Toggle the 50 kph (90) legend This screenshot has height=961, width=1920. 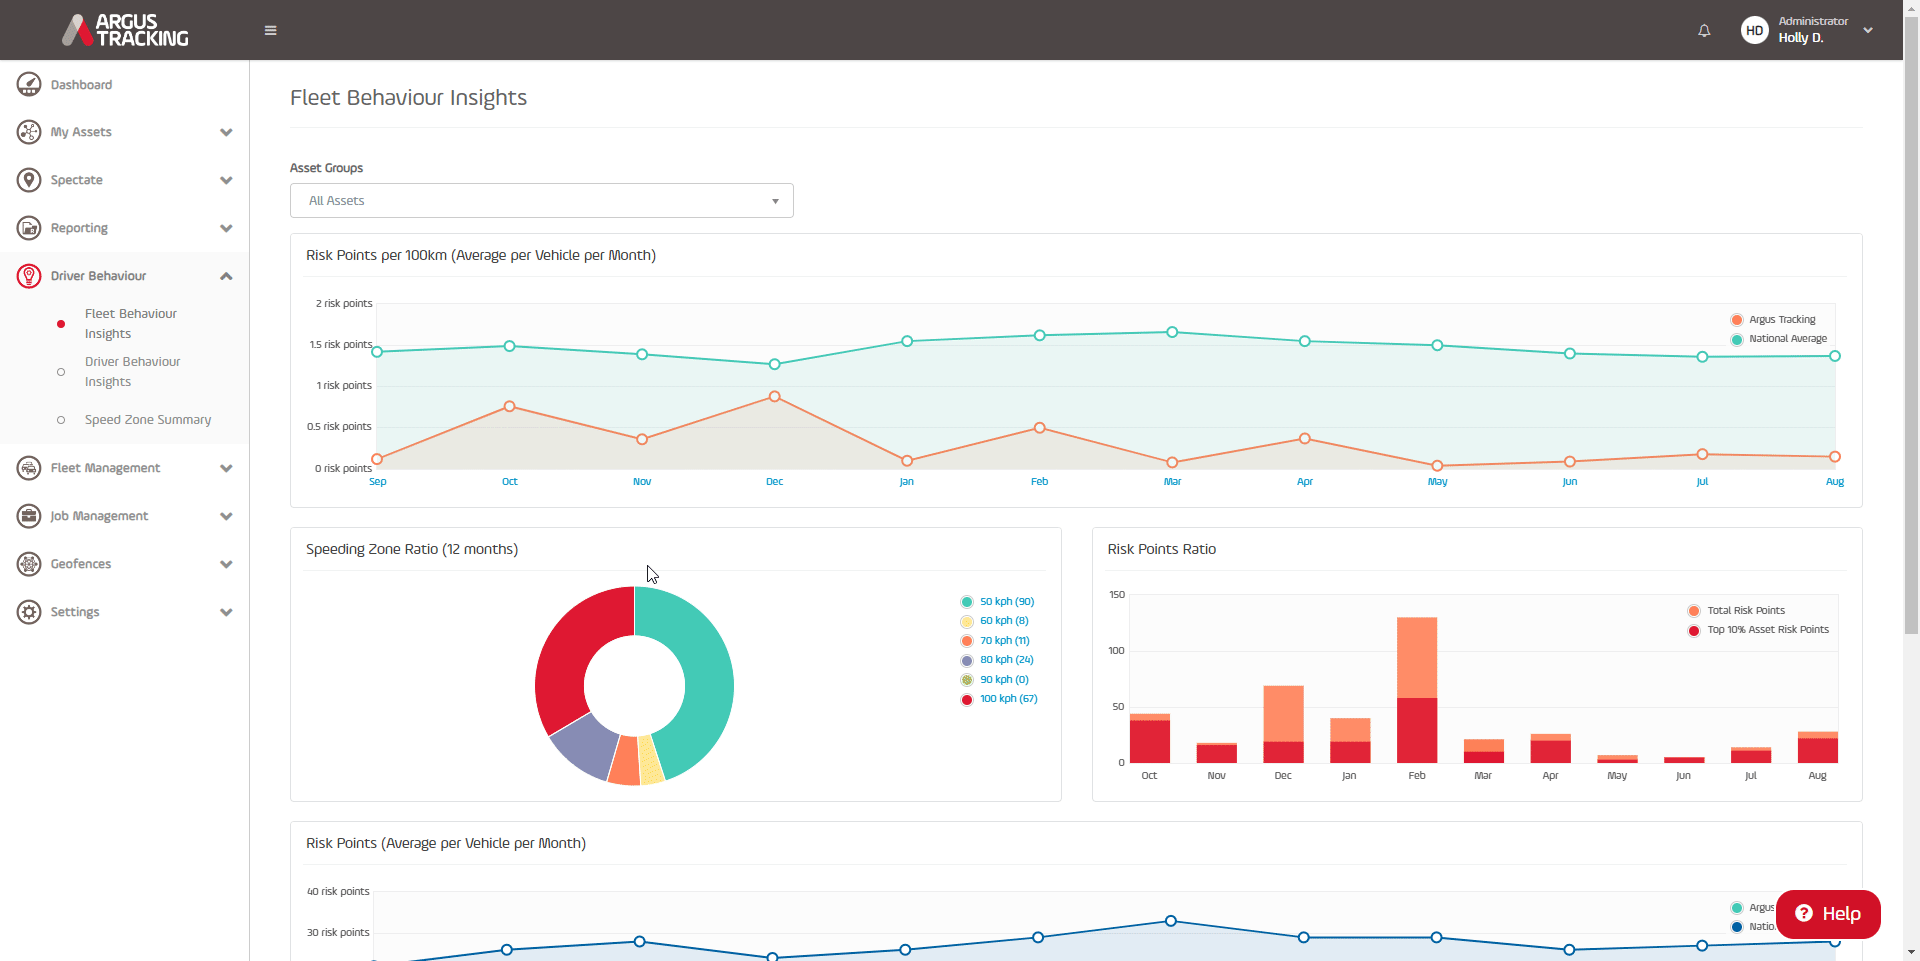[997, 602]
